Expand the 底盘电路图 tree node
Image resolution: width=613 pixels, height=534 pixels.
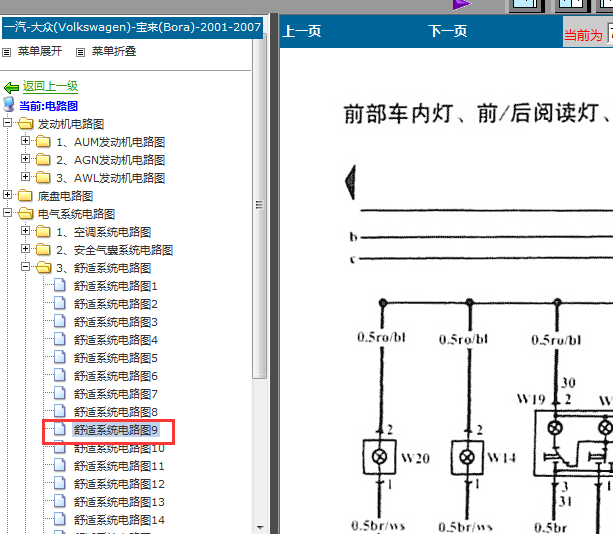pos(7,194)
